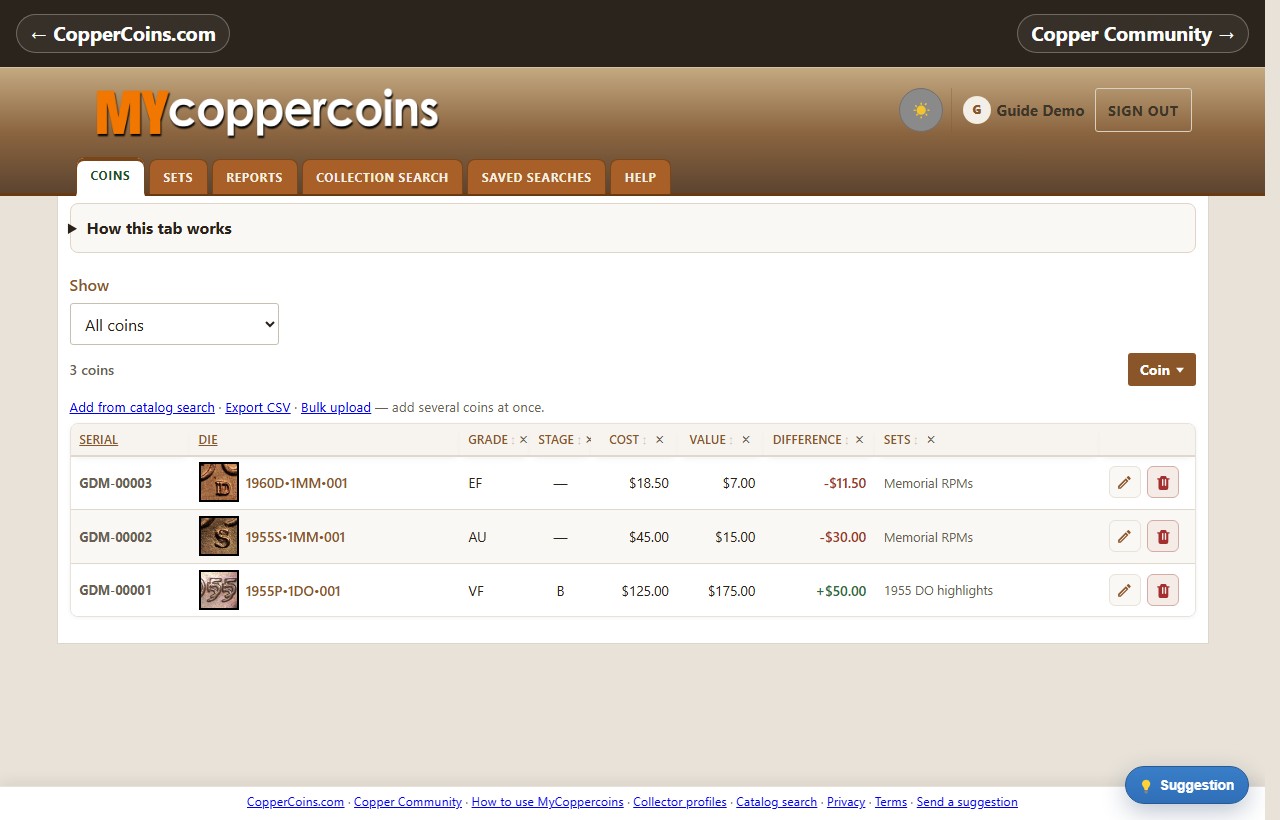Viewport: 1280px width, 820px height.
Task: Open the COLLECTION SEARCH tab
Action: [382, 177]
